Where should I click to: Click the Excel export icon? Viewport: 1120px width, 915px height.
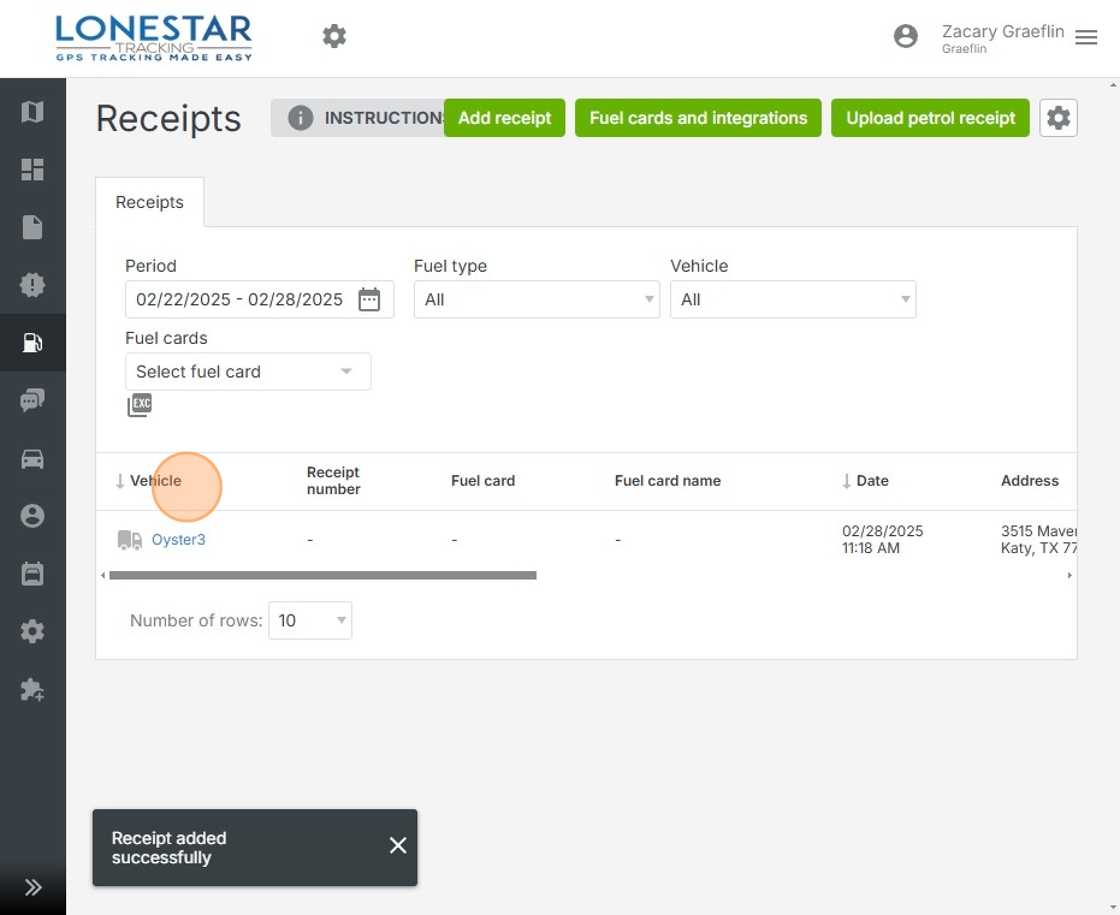pyautogui.click(x=139, y=405)
